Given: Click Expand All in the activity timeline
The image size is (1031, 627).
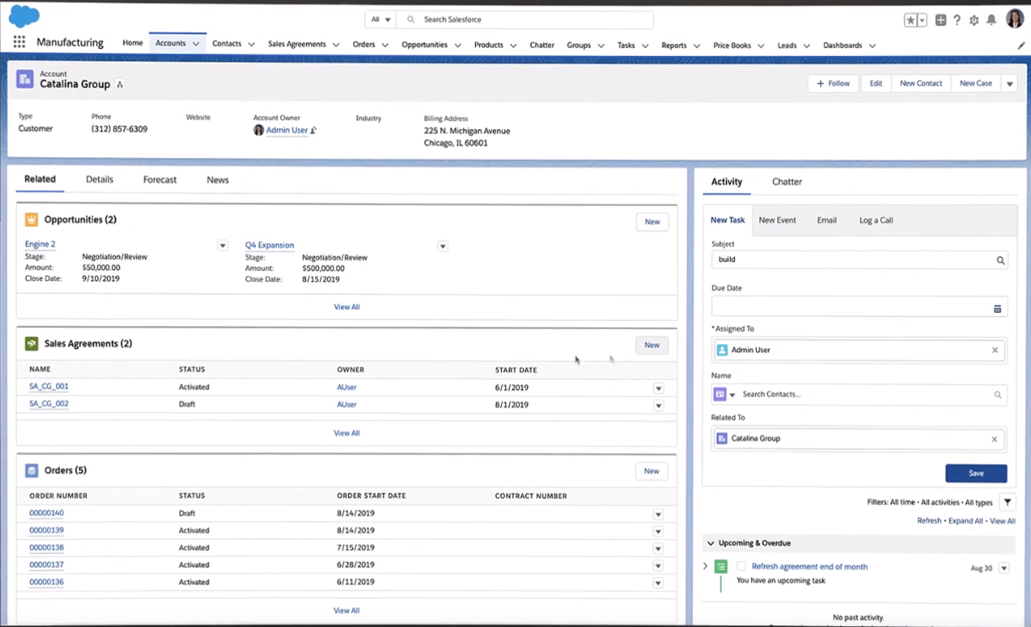Looking at the screenshot, I should click(965, 521).
